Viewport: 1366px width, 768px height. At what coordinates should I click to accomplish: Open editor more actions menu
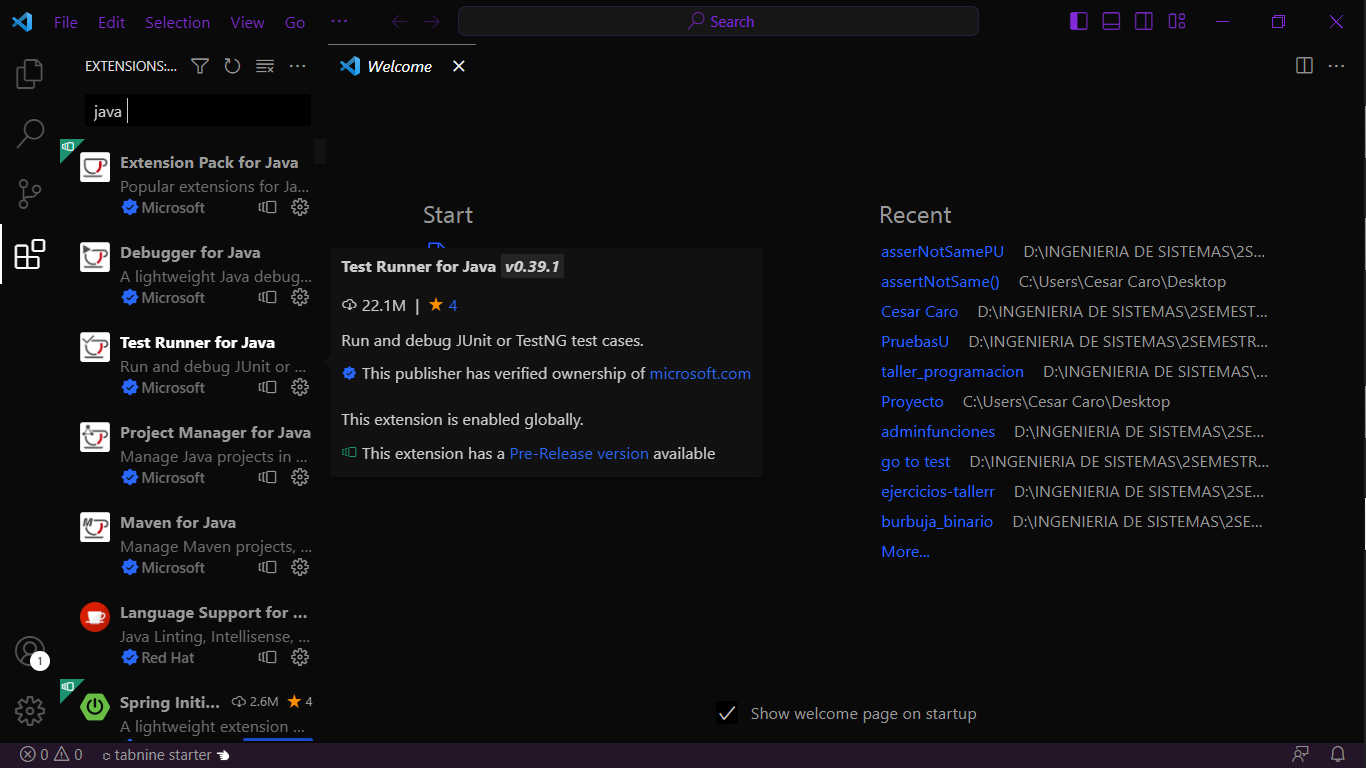point(1337,66)
